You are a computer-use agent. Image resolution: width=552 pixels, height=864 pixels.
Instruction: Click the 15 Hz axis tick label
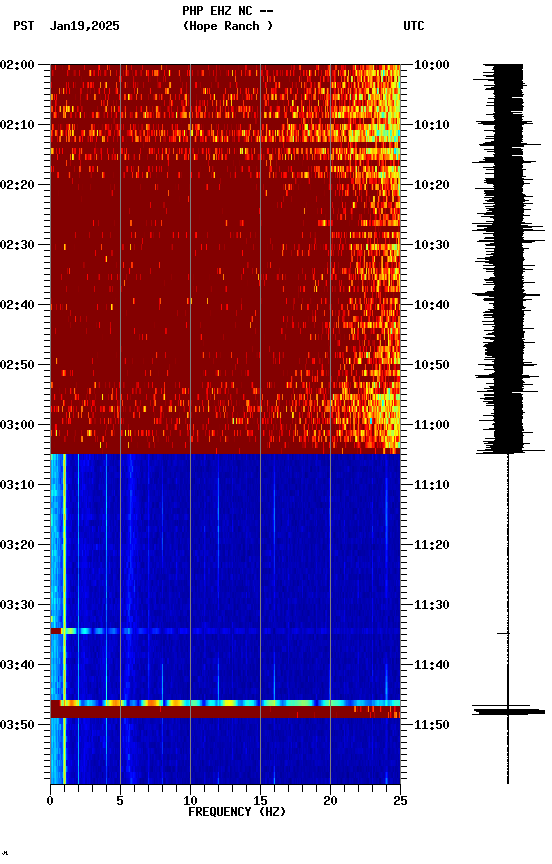(260, 801)
